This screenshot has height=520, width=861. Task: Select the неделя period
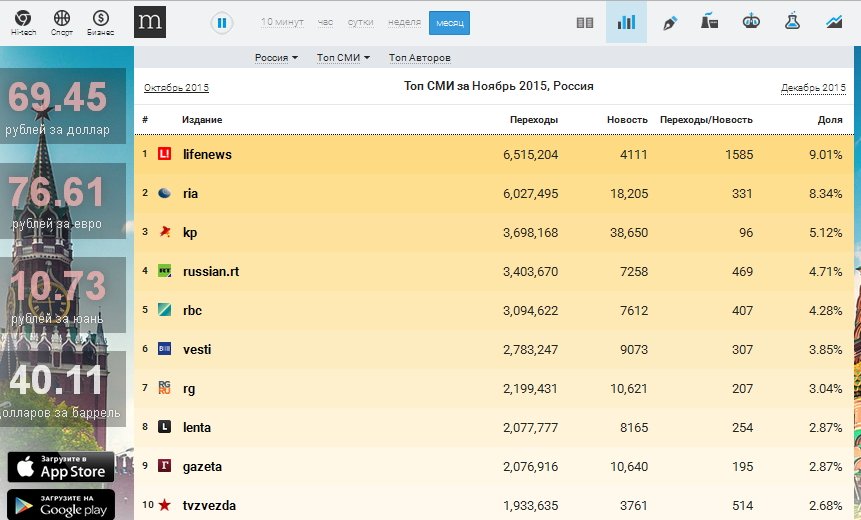(x=404, y=22)
